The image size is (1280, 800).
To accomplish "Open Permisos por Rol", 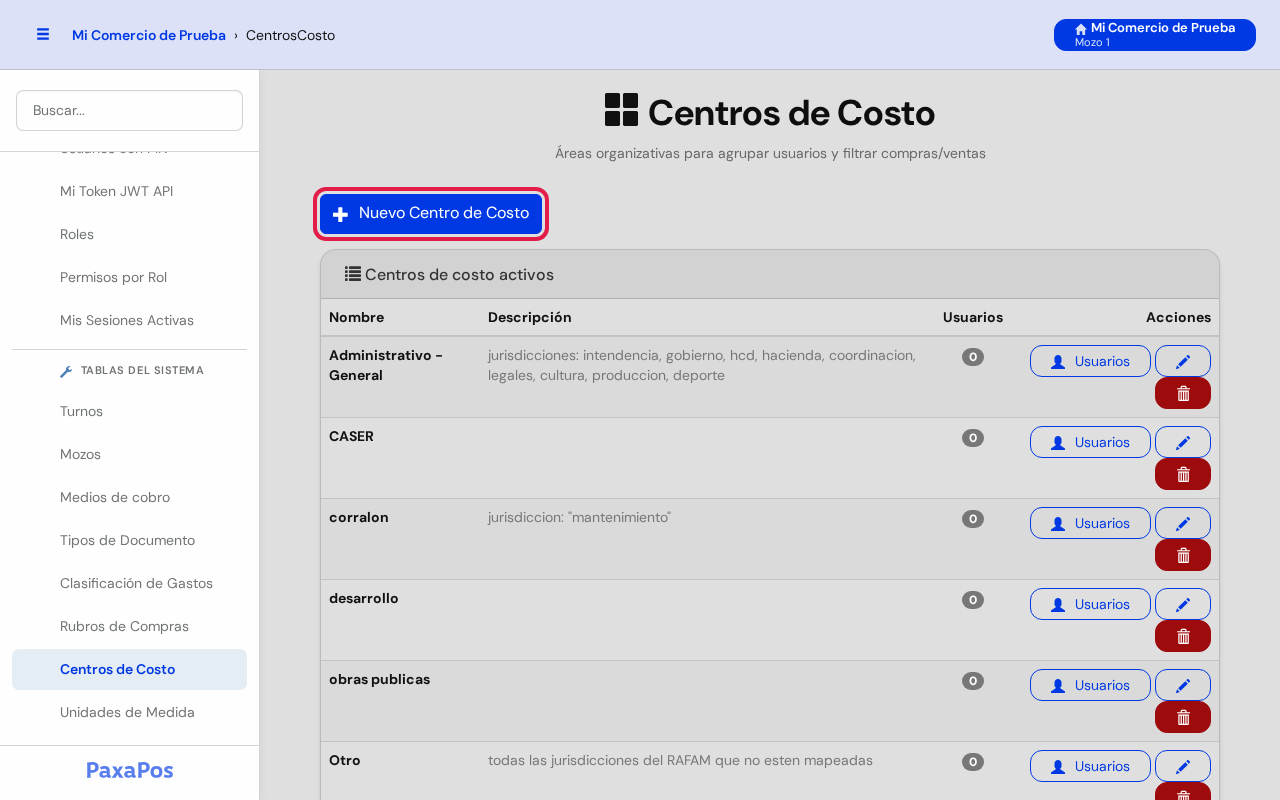I will [x=129, y=277].
